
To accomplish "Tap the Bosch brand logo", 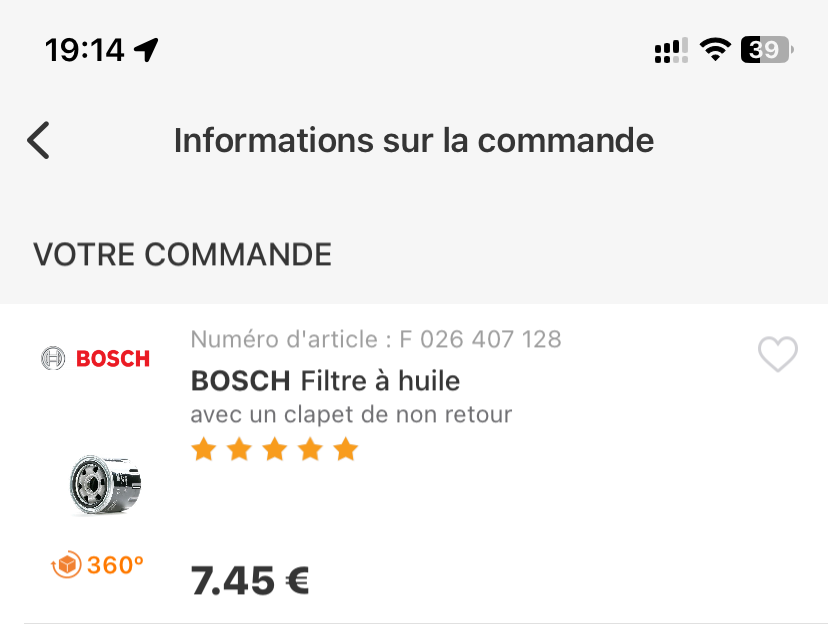I will point(96,358).
